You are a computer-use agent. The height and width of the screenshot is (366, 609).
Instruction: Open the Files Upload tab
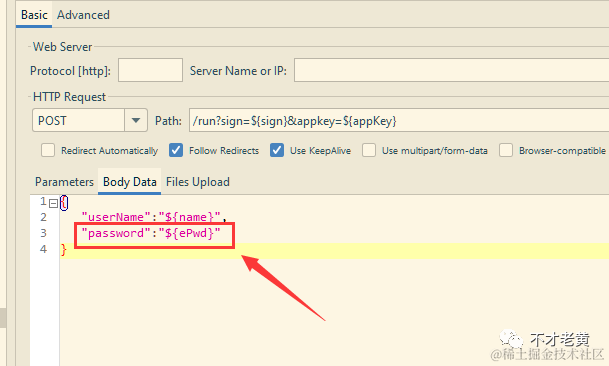point(198,182)
